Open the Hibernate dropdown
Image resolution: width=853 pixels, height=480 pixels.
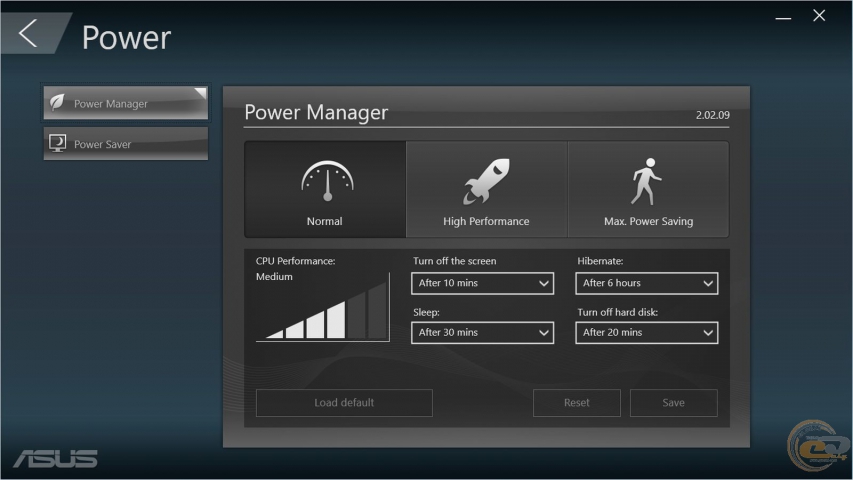[x=647, y=284]
